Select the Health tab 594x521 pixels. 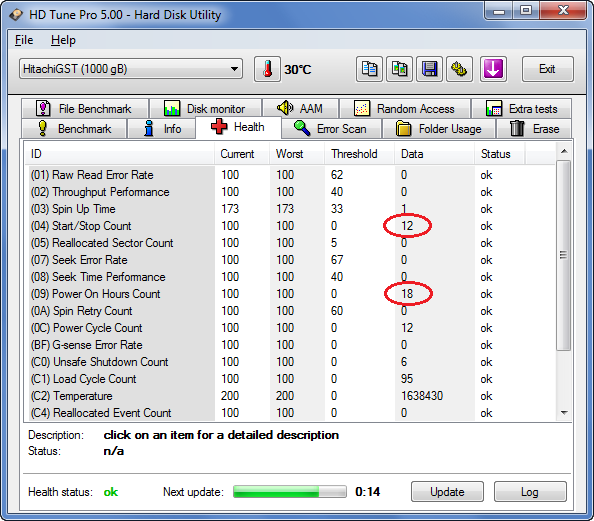[238, 127]
